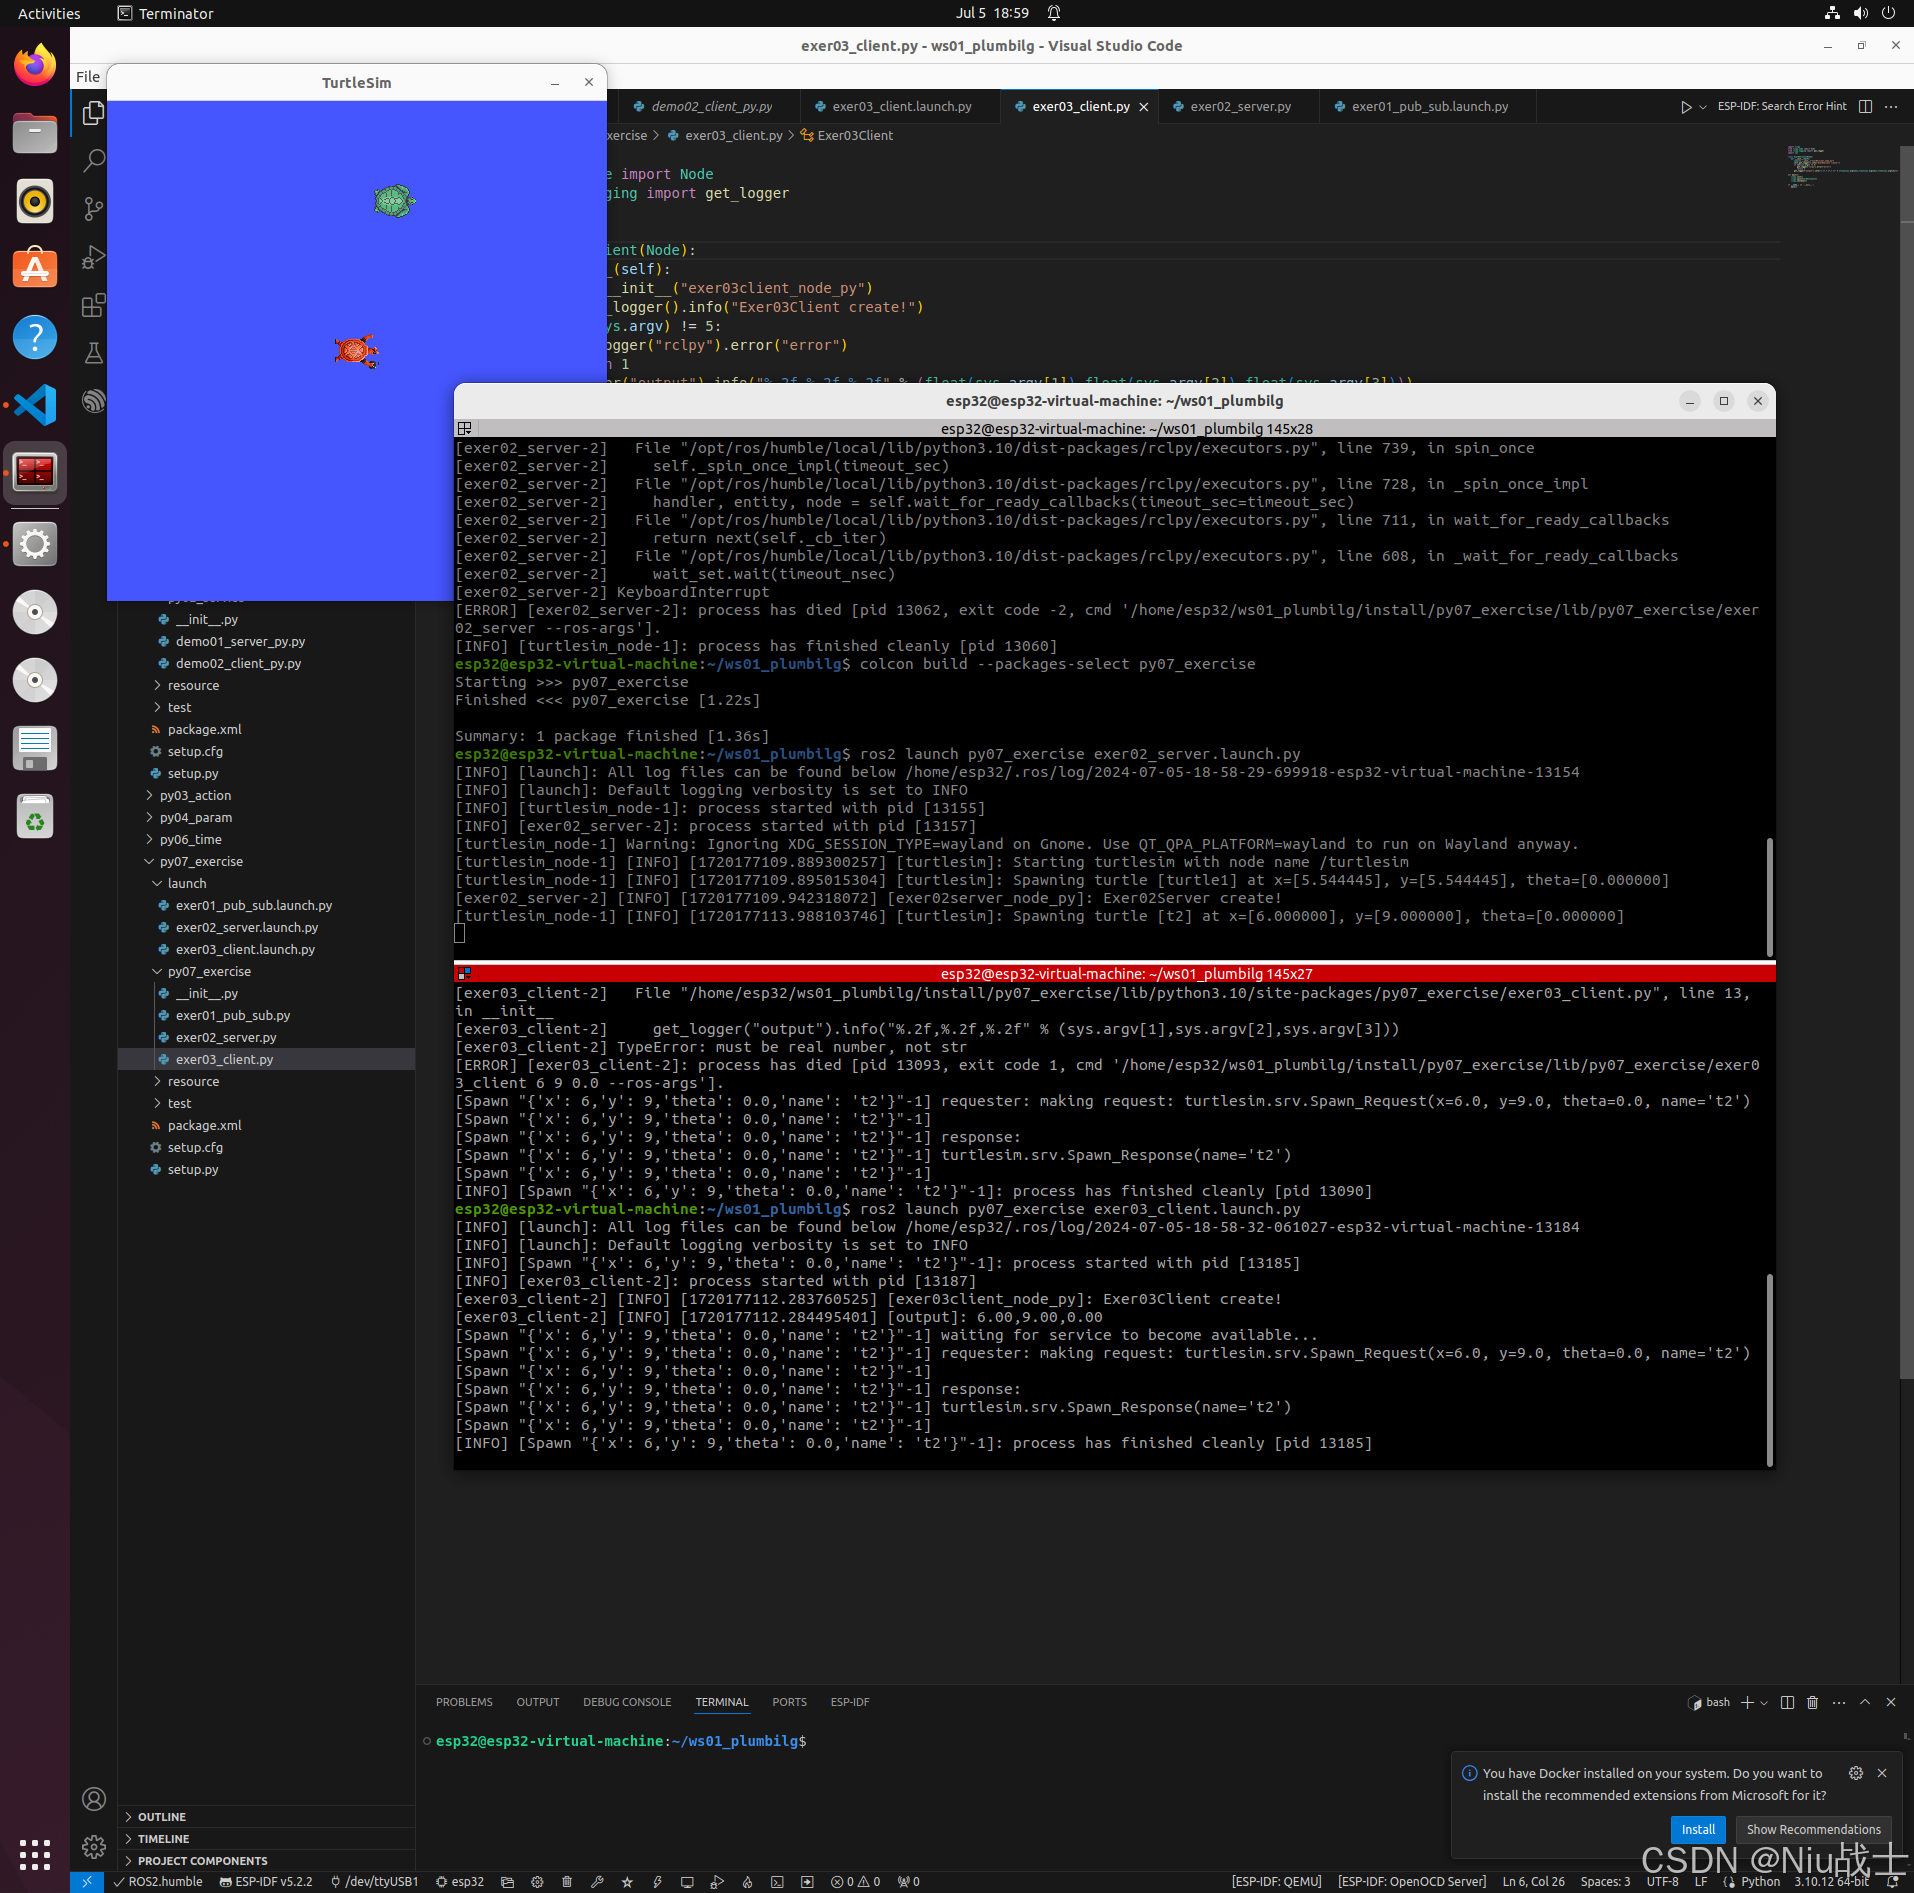1914x1893 pixels.
Task: Expand the py06_time folder
Action: 190,839
